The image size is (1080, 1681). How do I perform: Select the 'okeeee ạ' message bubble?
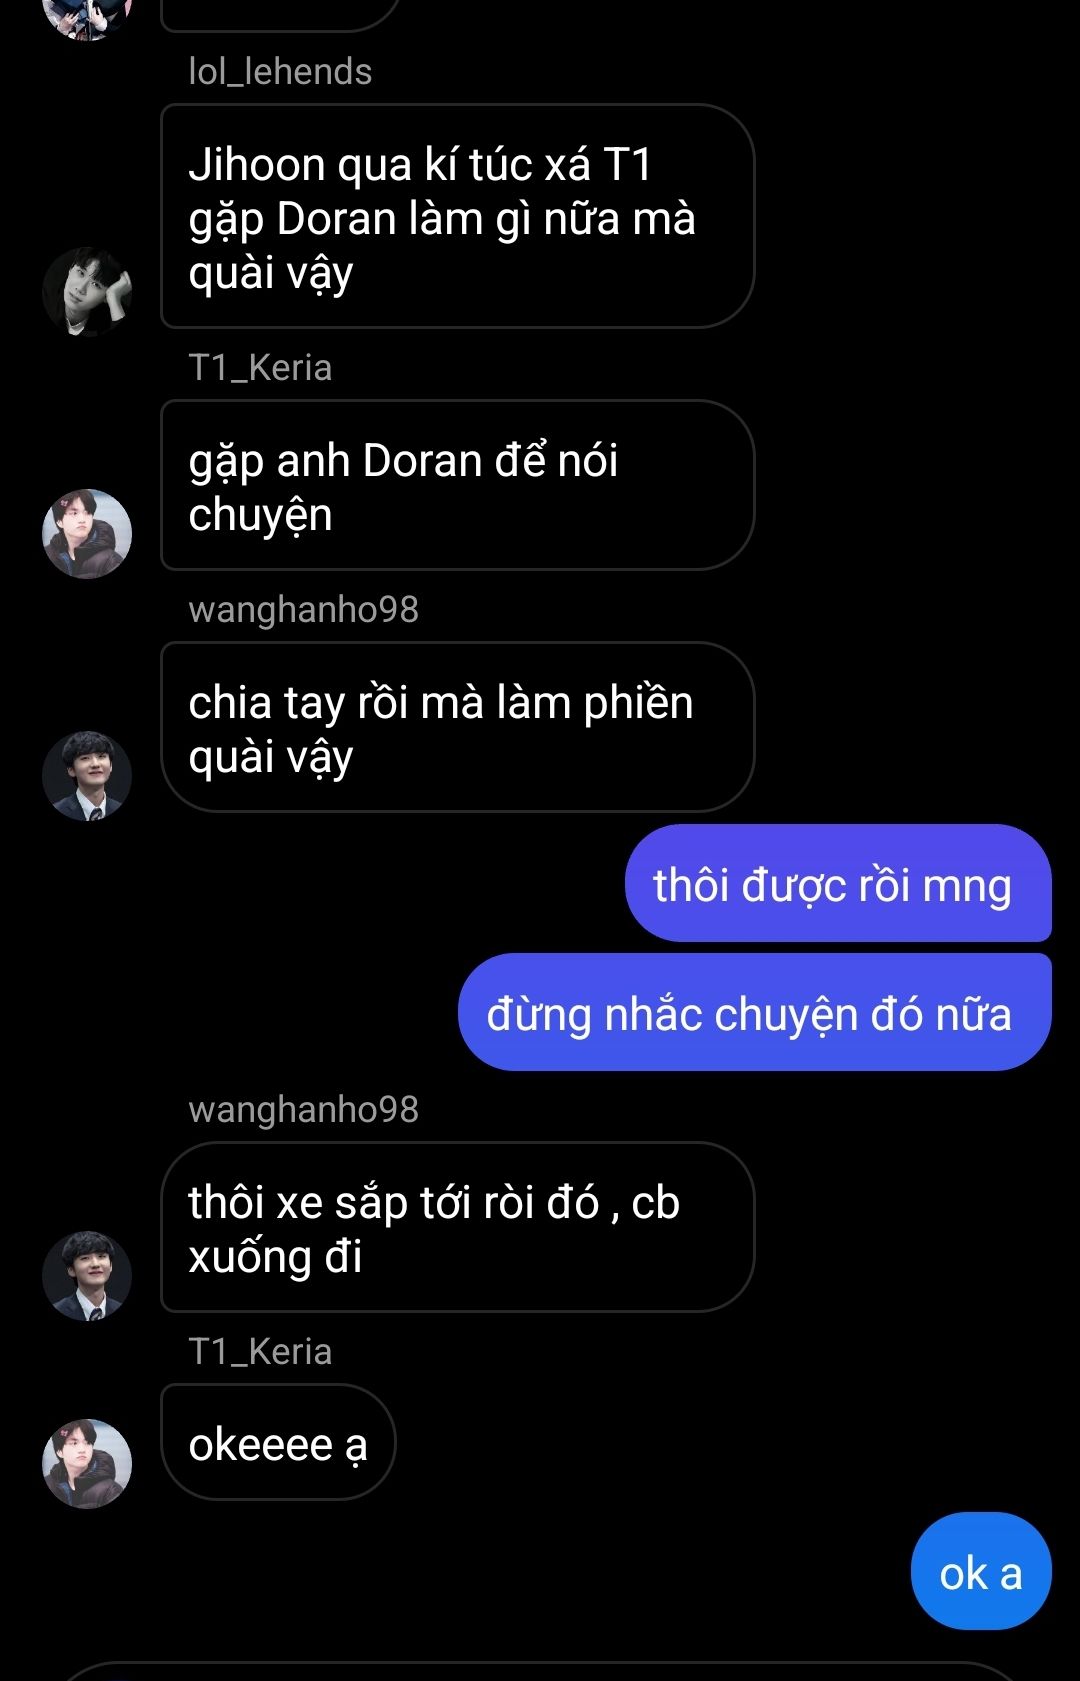coord(278,1442)
